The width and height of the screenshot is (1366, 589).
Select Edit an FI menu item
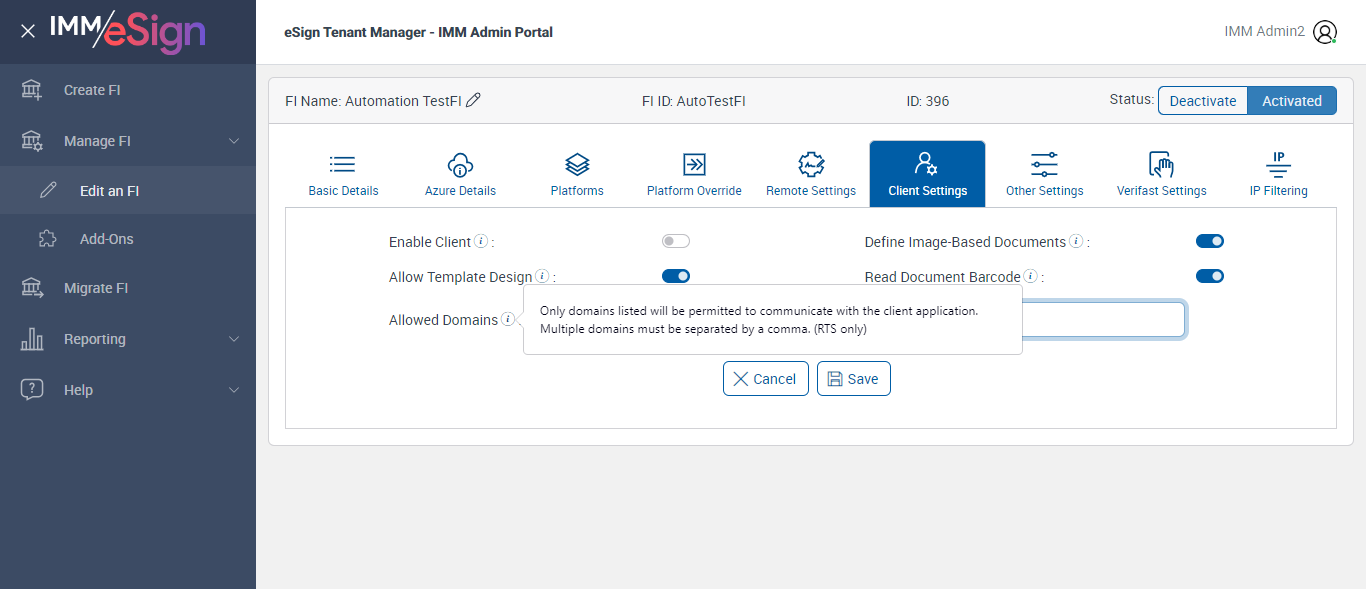point(128,190)
